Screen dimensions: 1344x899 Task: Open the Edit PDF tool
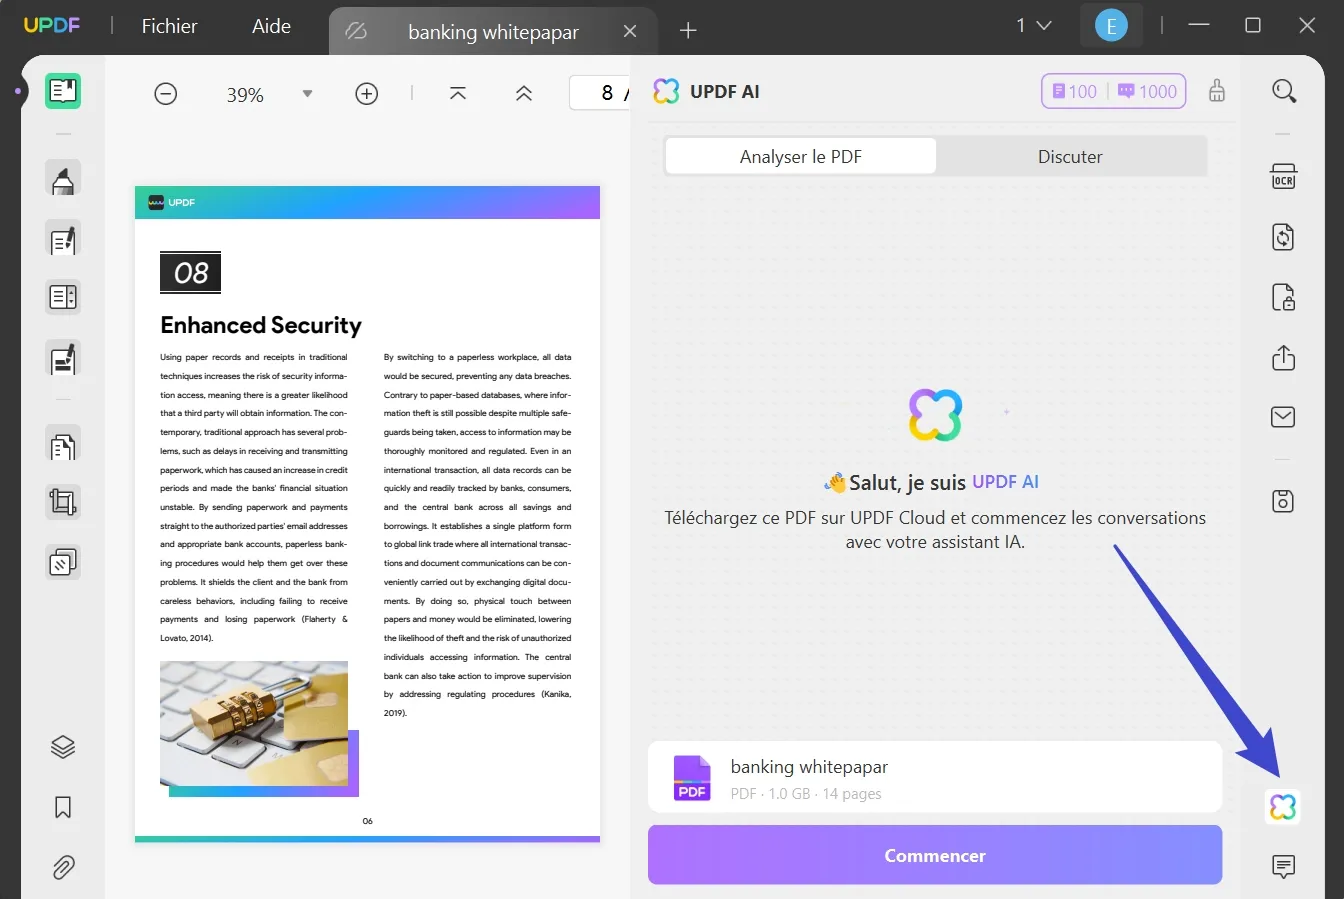point(63,240)
